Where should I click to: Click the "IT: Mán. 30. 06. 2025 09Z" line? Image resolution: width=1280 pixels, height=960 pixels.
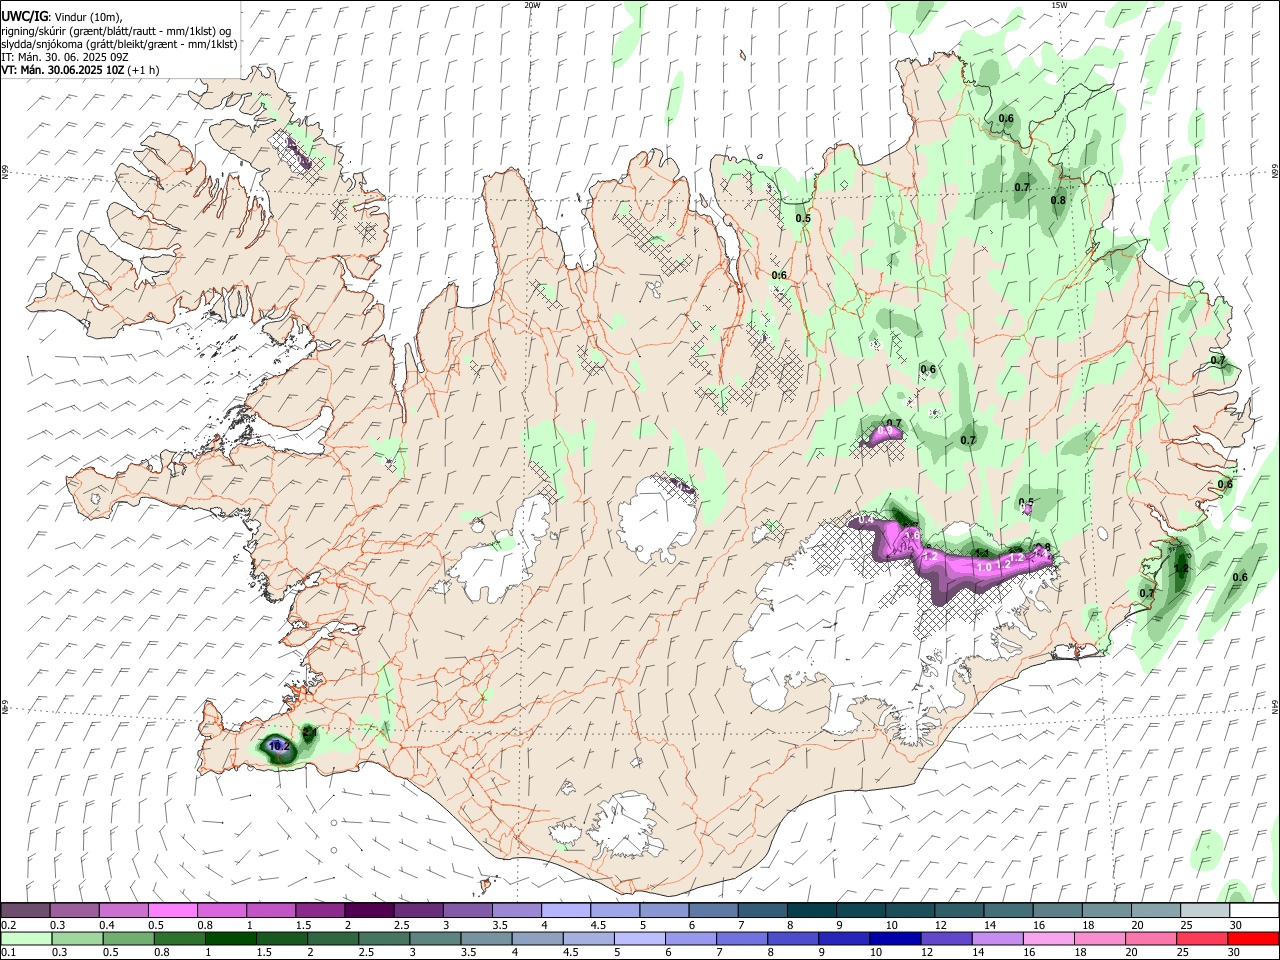tap(65, 57)
